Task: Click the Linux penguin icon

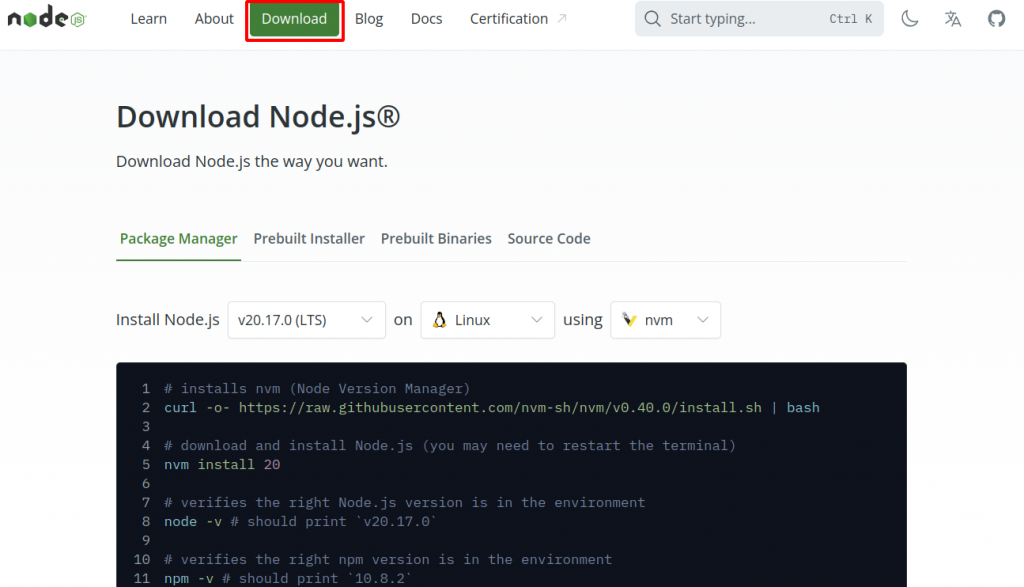Action: 440,320
